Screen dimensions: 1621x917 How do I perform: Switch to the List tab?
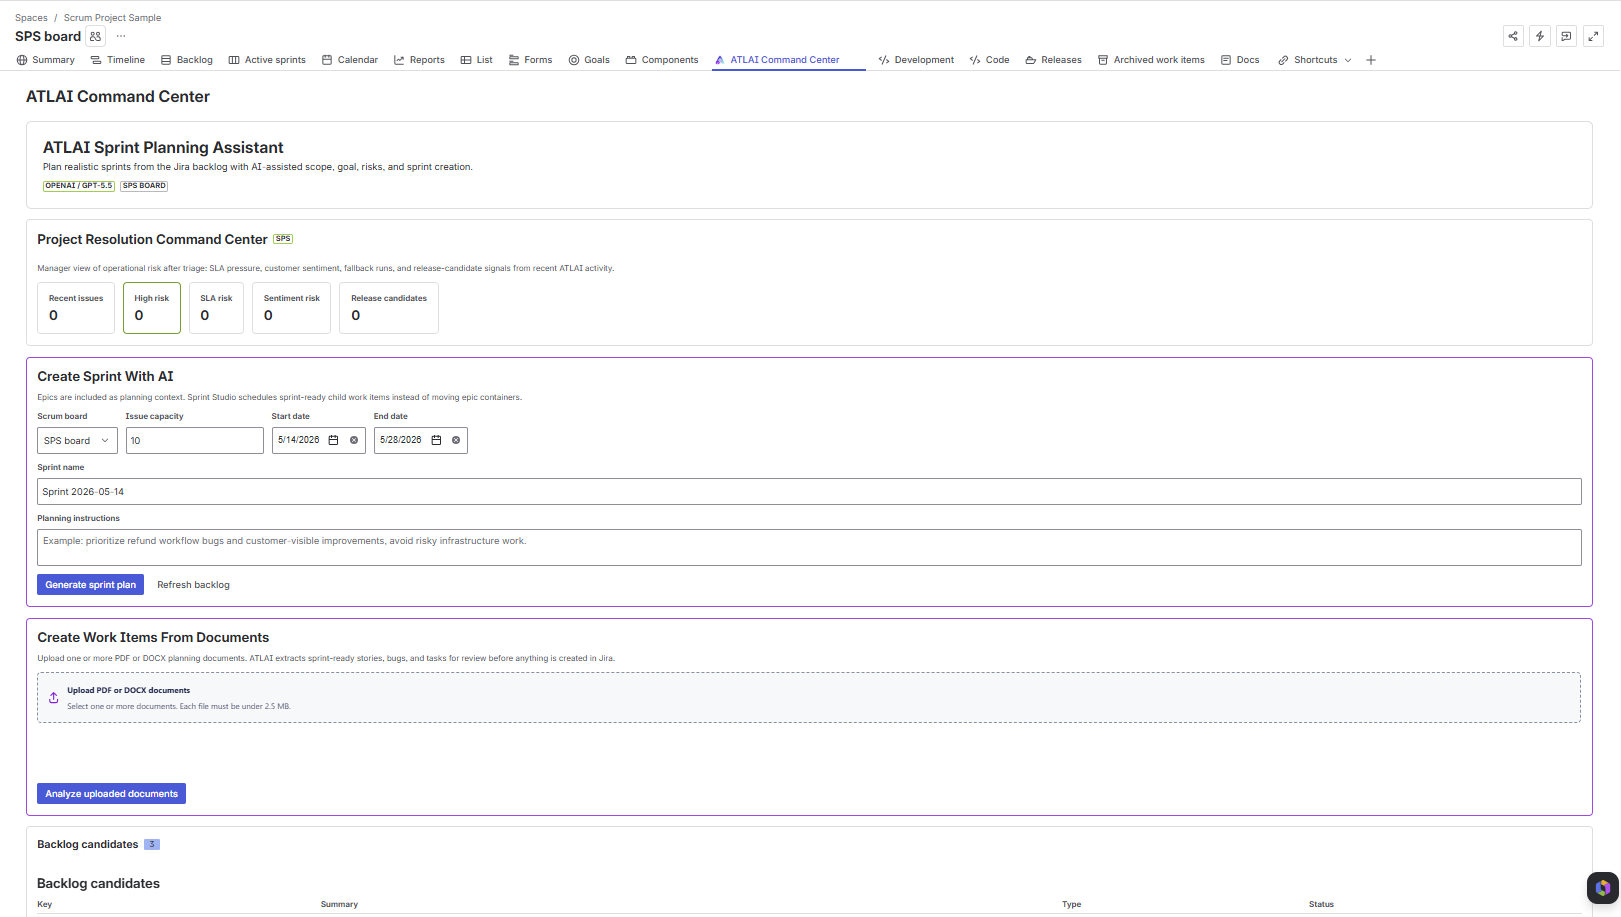pyautogui.click(x=477, y=60)
